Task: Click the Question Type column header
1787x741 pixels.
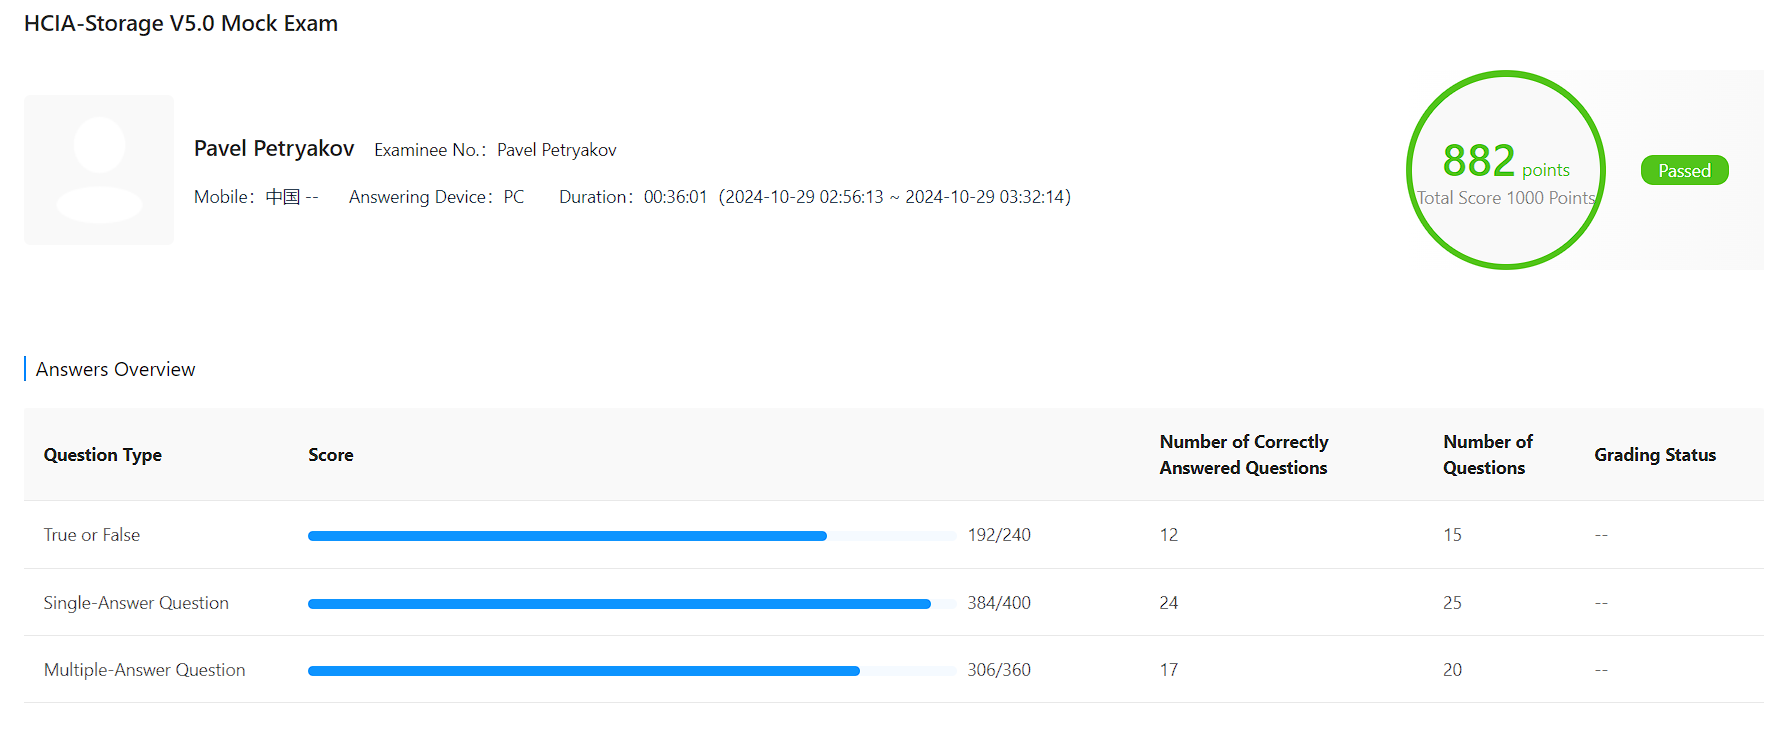Action: tap(103, 455)
